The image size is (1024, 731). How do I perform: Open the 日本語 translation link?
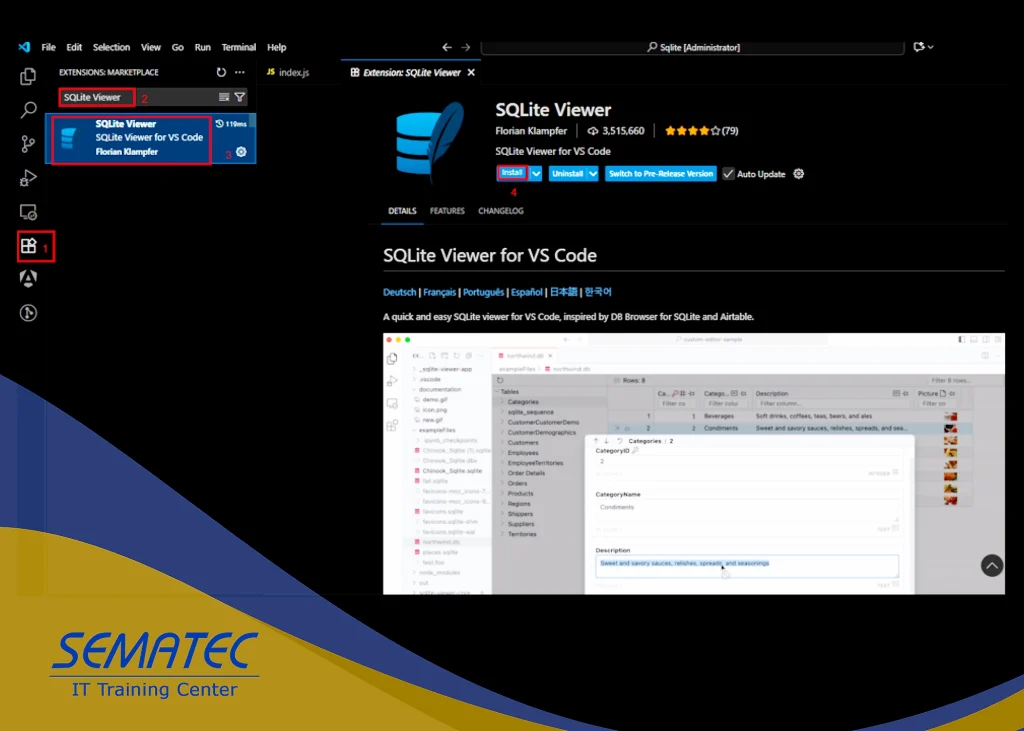tap(563, 292)
